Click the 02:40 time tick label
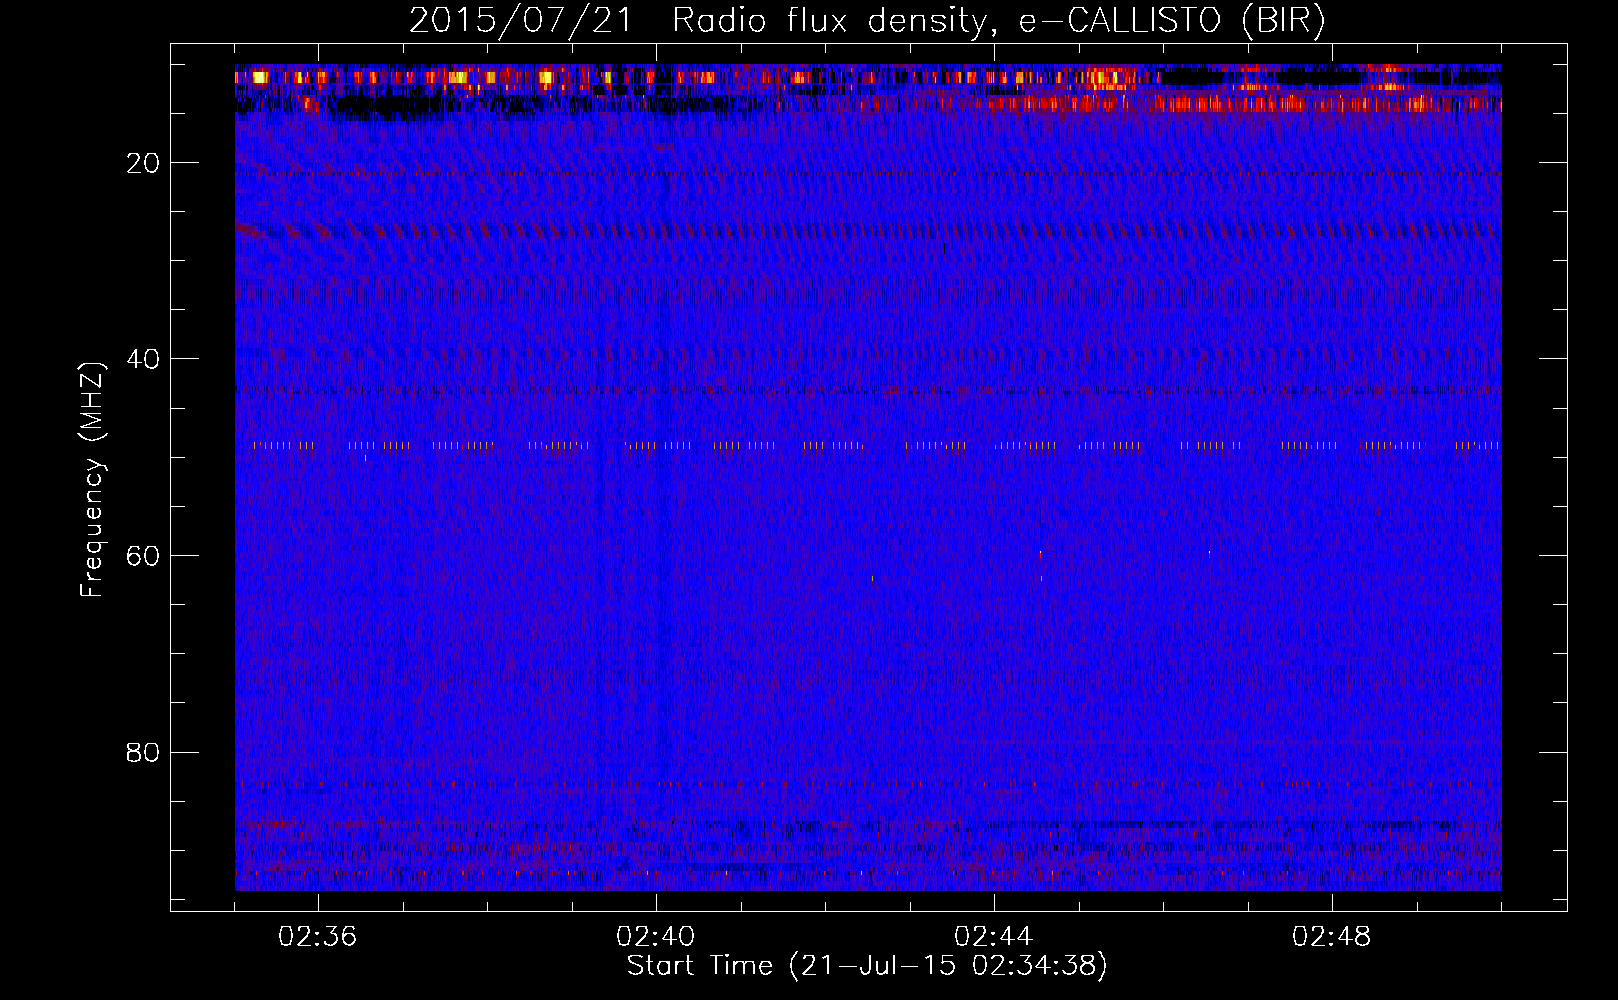 point(655,937)
